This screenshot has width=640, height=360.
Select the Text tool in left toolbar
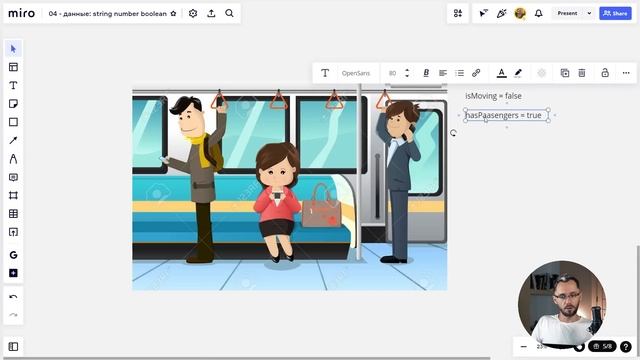pos(13,85)
